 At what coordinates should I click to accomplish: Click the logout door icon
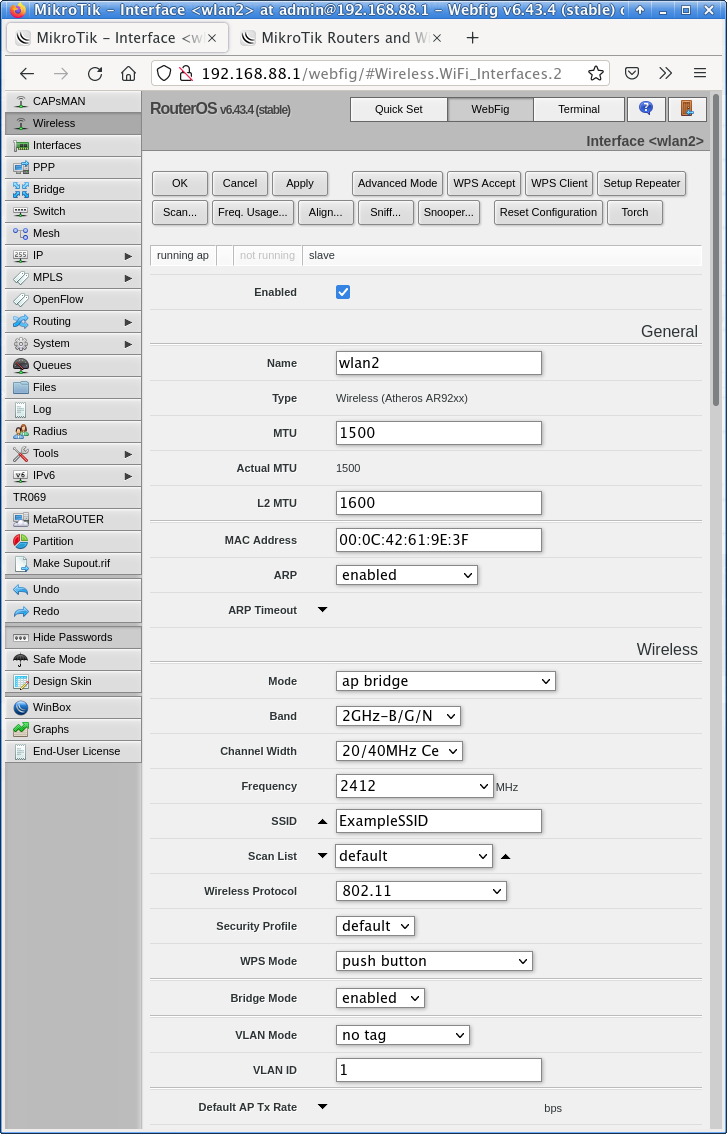coord(687,109)
